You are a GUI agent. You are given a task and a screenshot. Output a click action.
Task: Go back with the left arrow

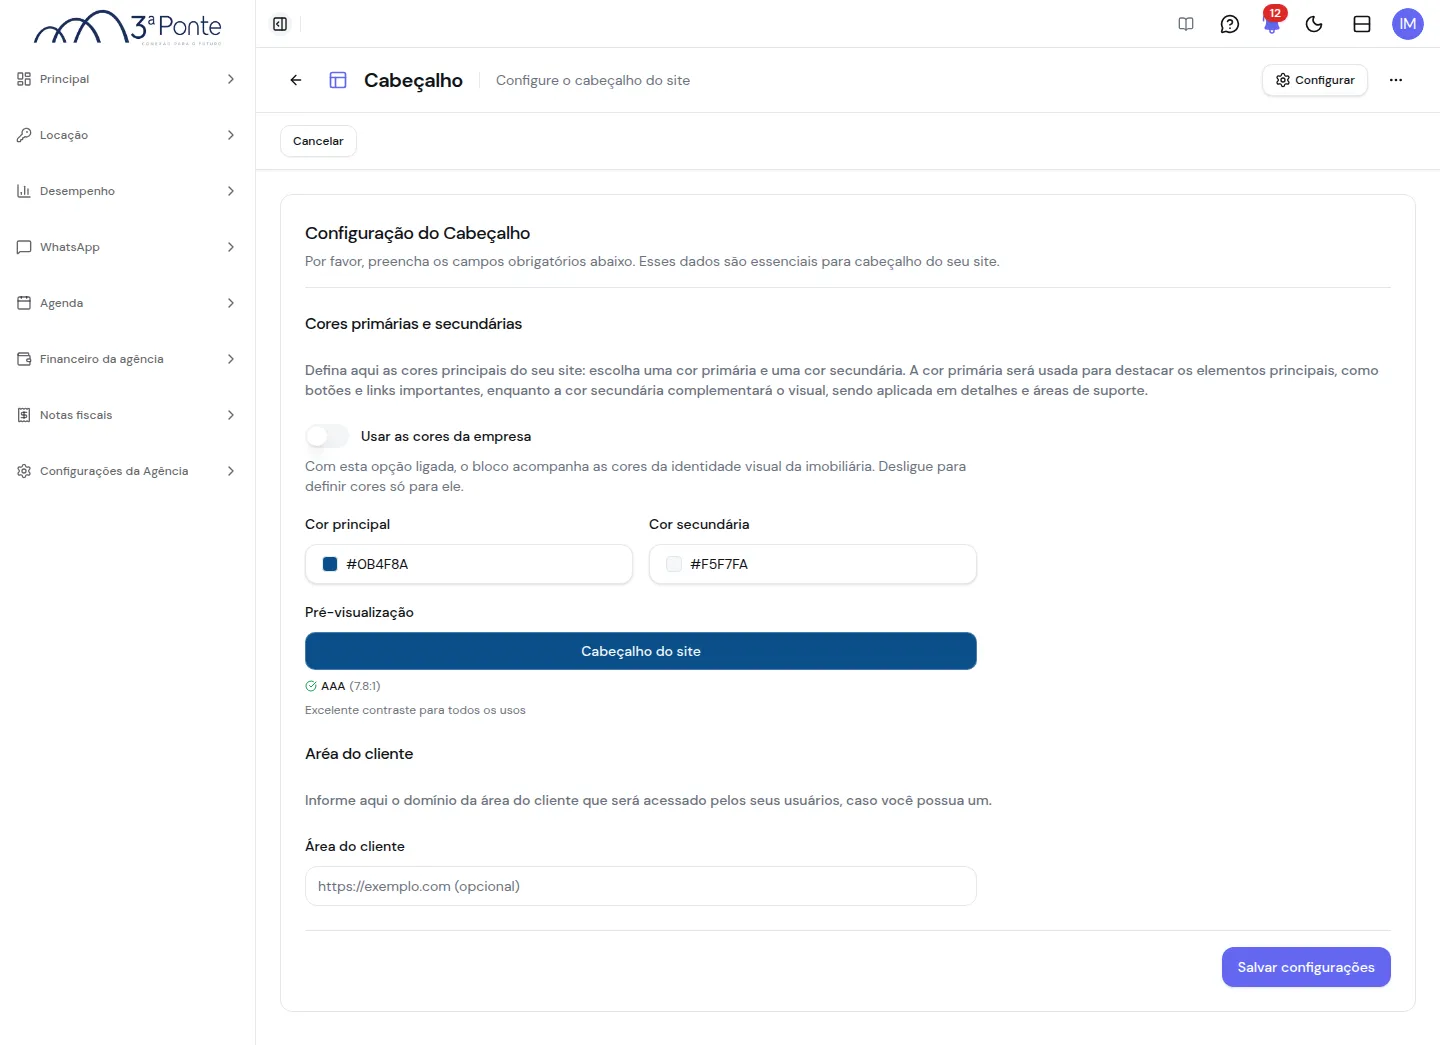click(x=296, y=80)
